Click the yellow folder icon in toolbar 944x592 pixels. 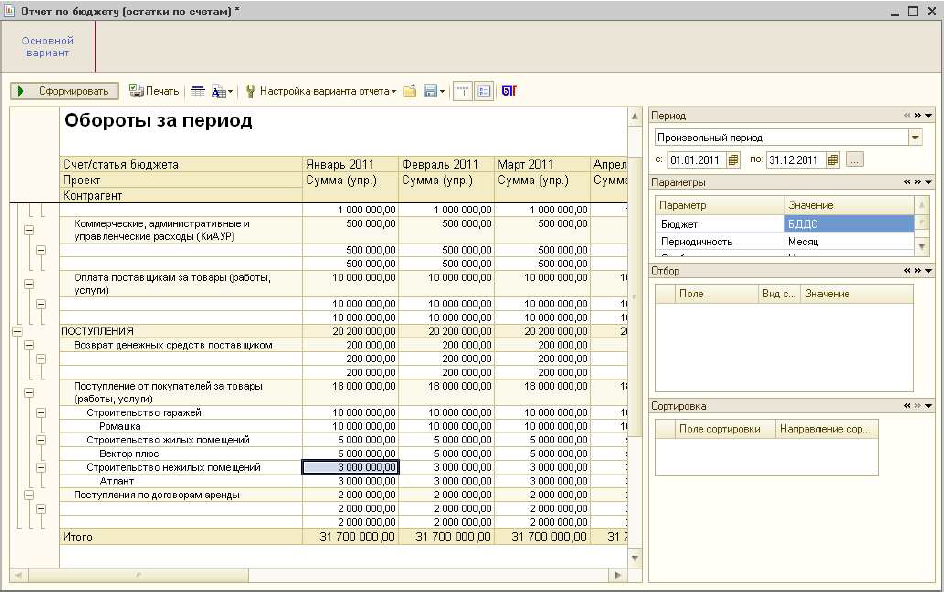[x=409, y=91]
